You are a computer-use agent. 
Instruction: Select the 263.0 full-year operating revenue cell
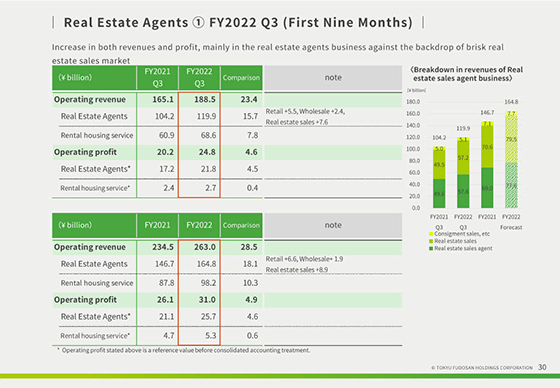[205, 247]
